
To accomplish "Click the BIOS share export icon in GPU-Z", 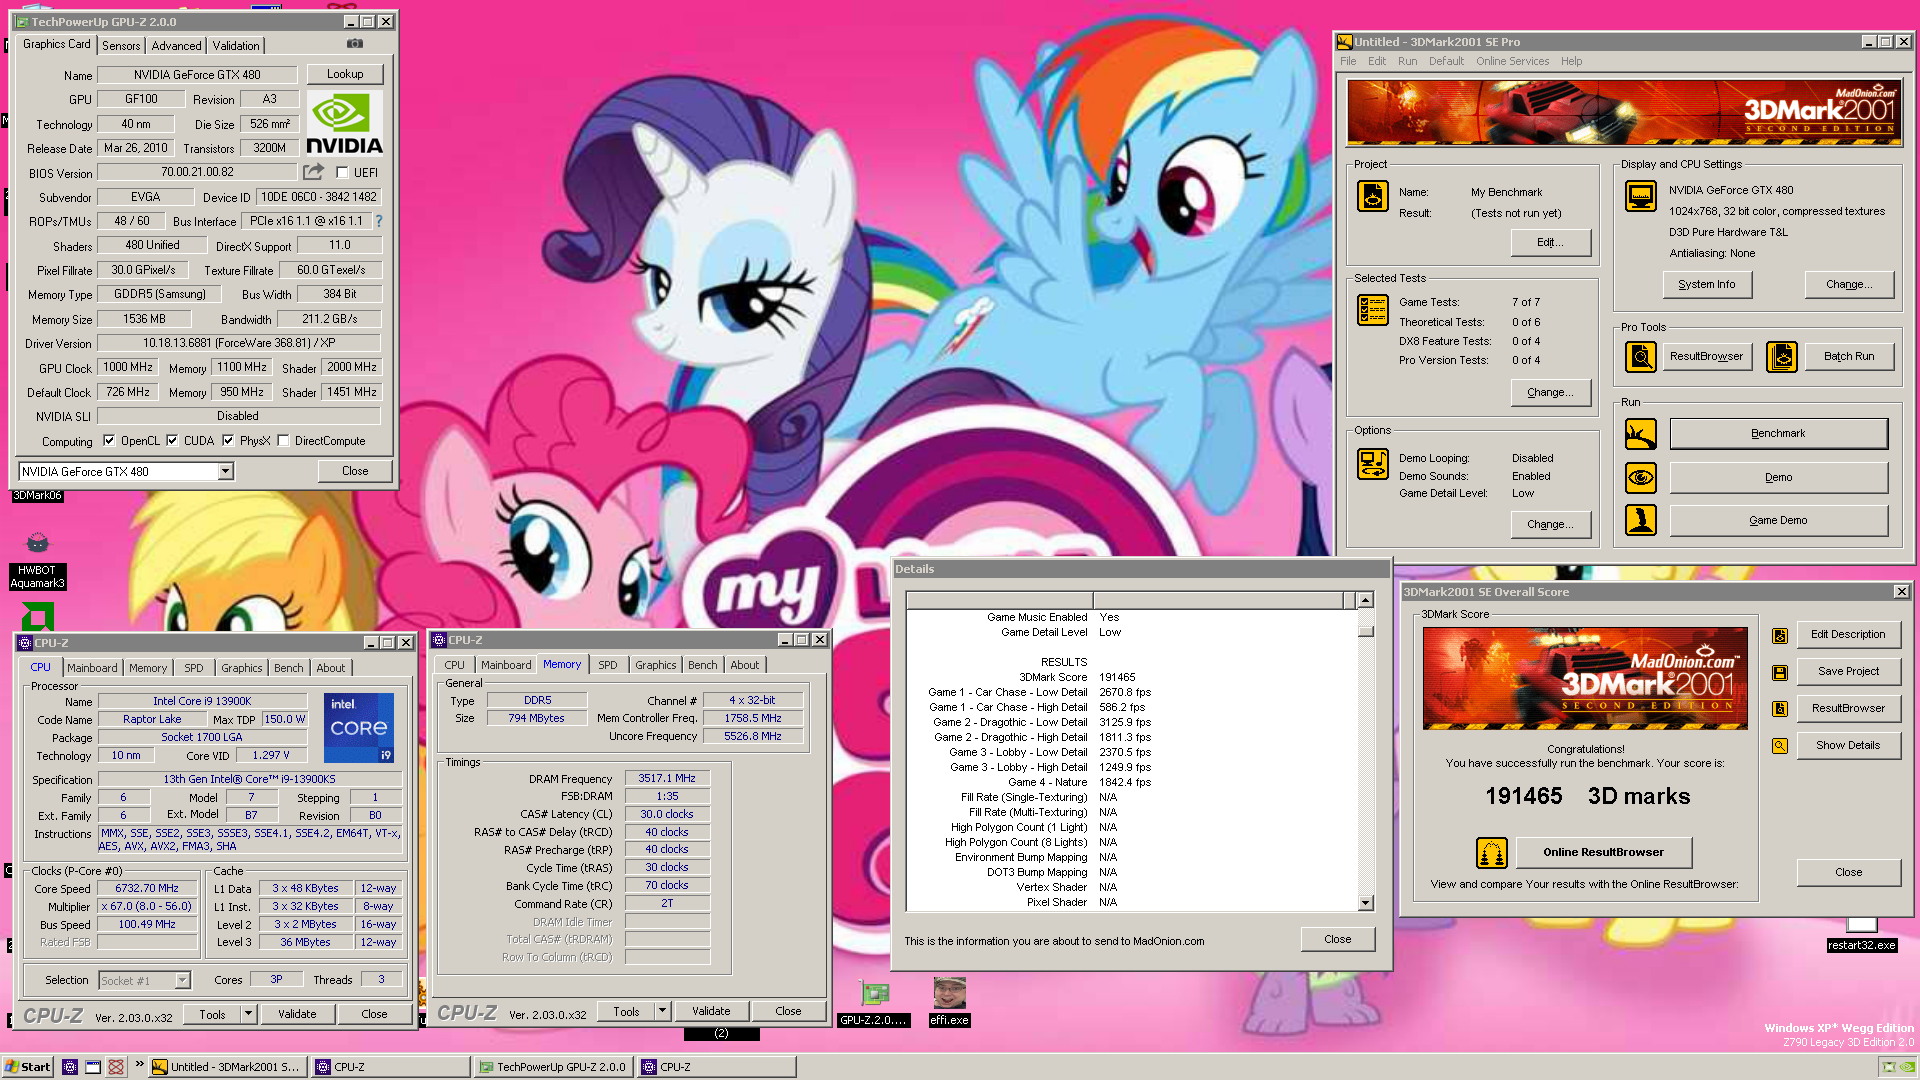I will (314, 172).
